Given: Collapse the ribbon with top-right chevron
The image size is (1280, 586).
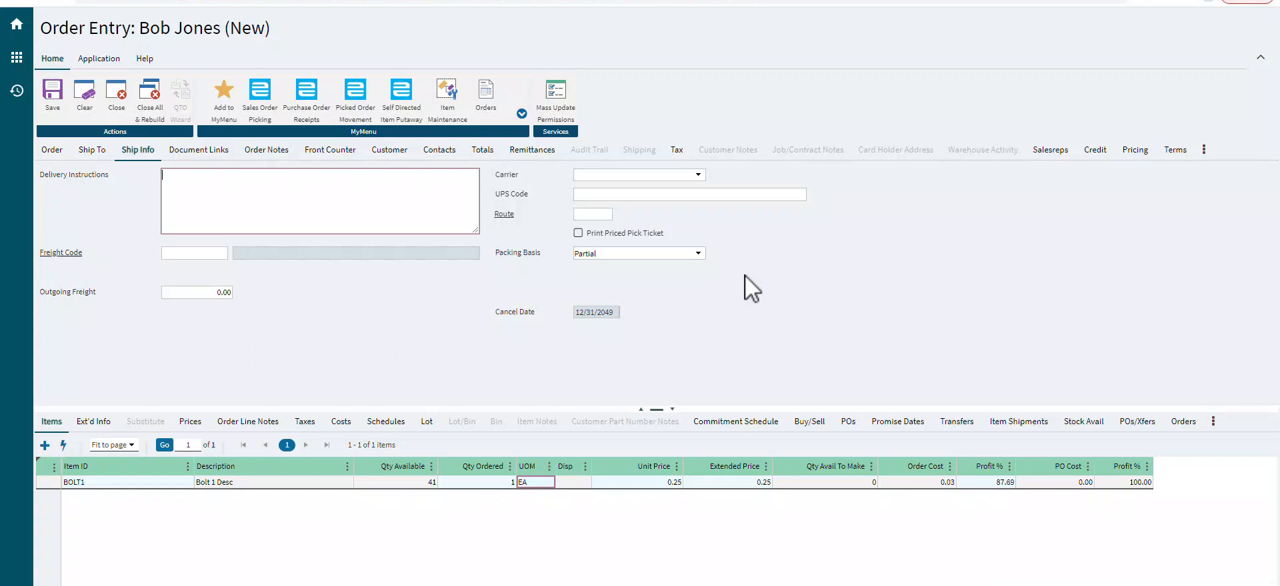Looking at the screenshot, I should tap(1260, 58).
